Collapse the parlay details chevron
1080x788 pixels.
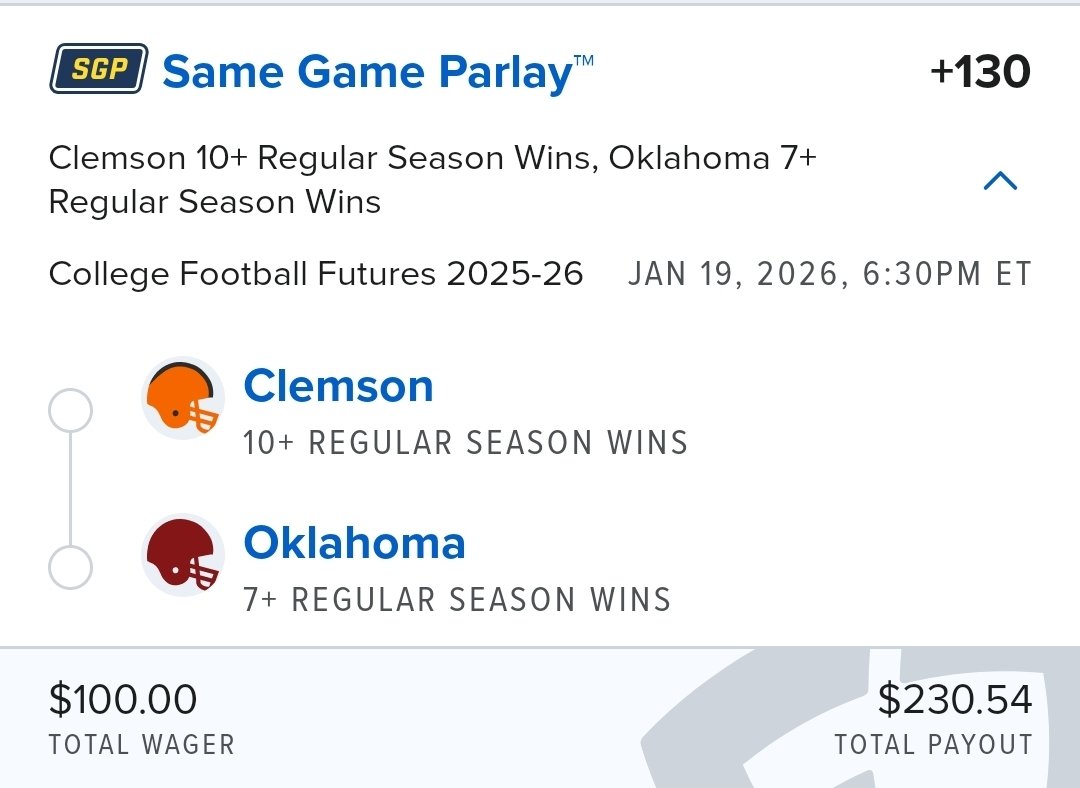tap(1000, 181)
